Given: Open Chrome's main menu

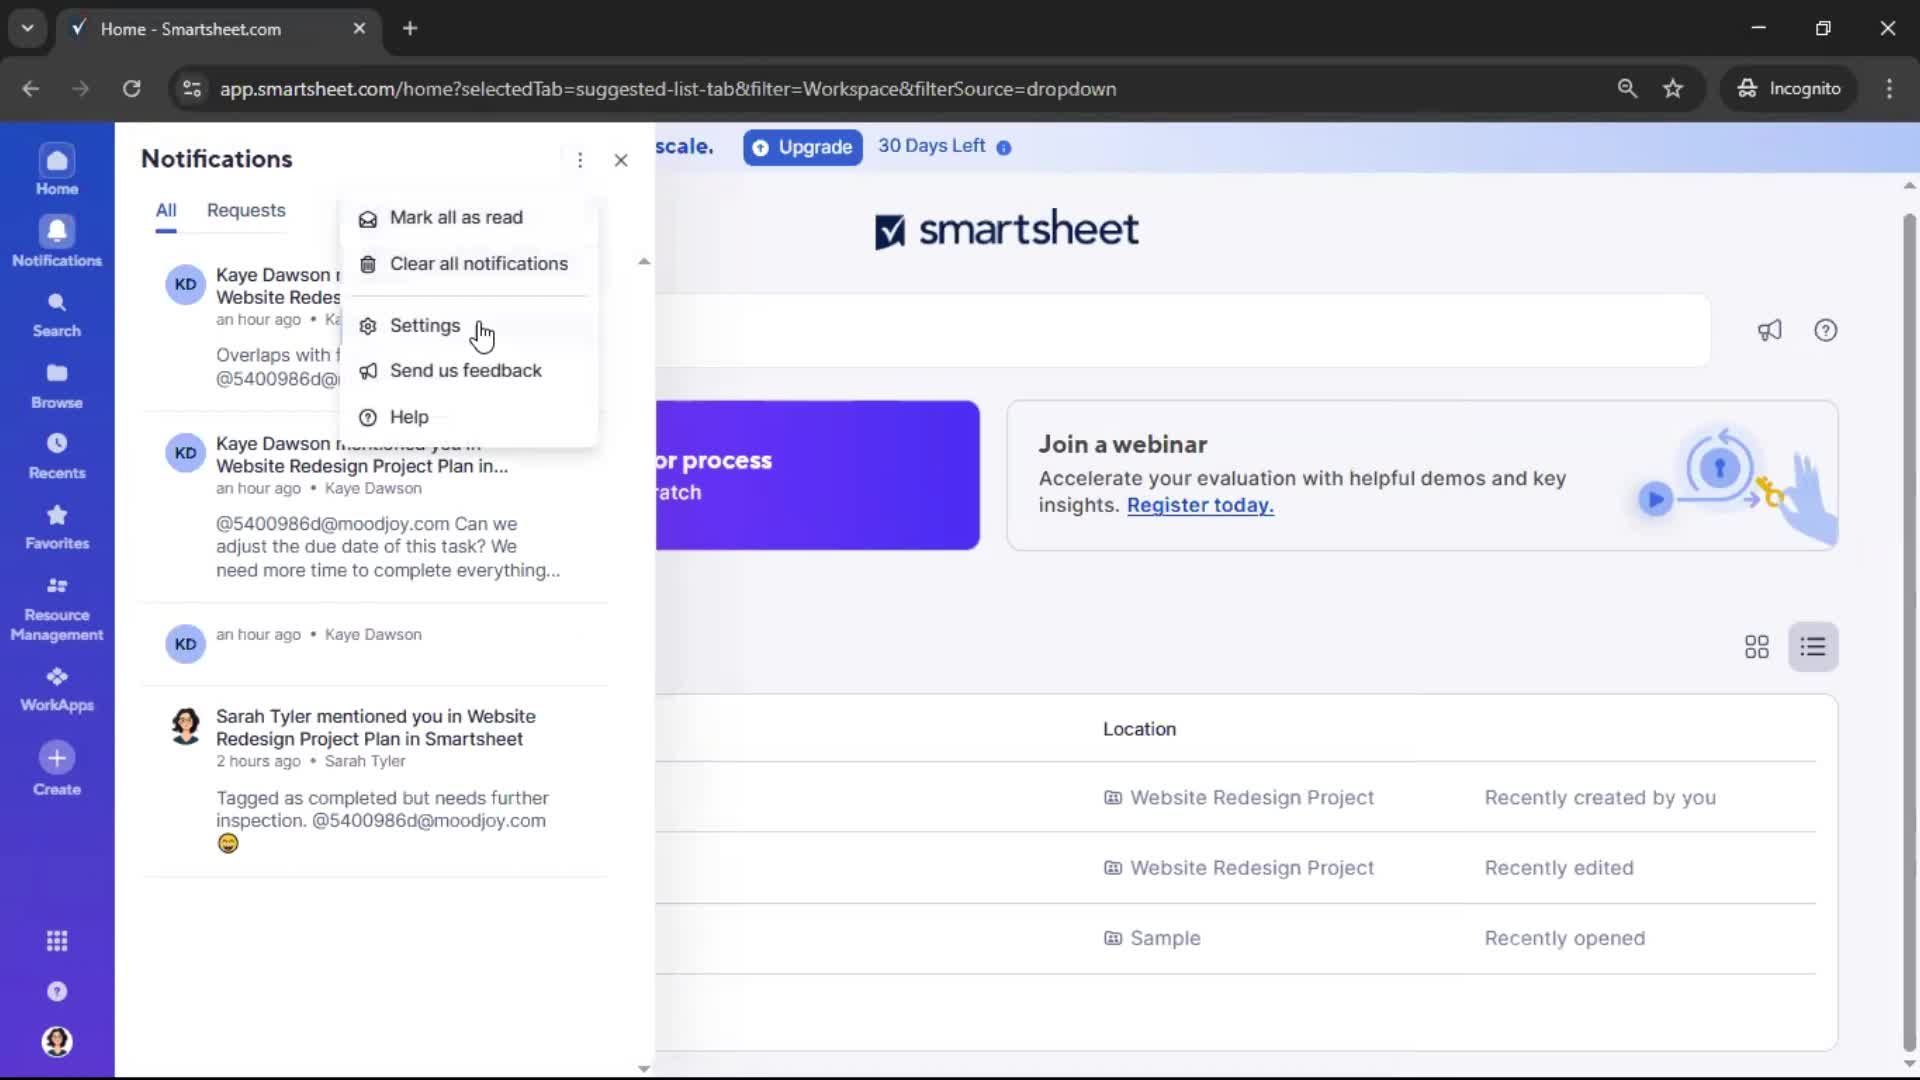Looking at the screenshot, I should pyautogui.click(x=1889, y=89).
